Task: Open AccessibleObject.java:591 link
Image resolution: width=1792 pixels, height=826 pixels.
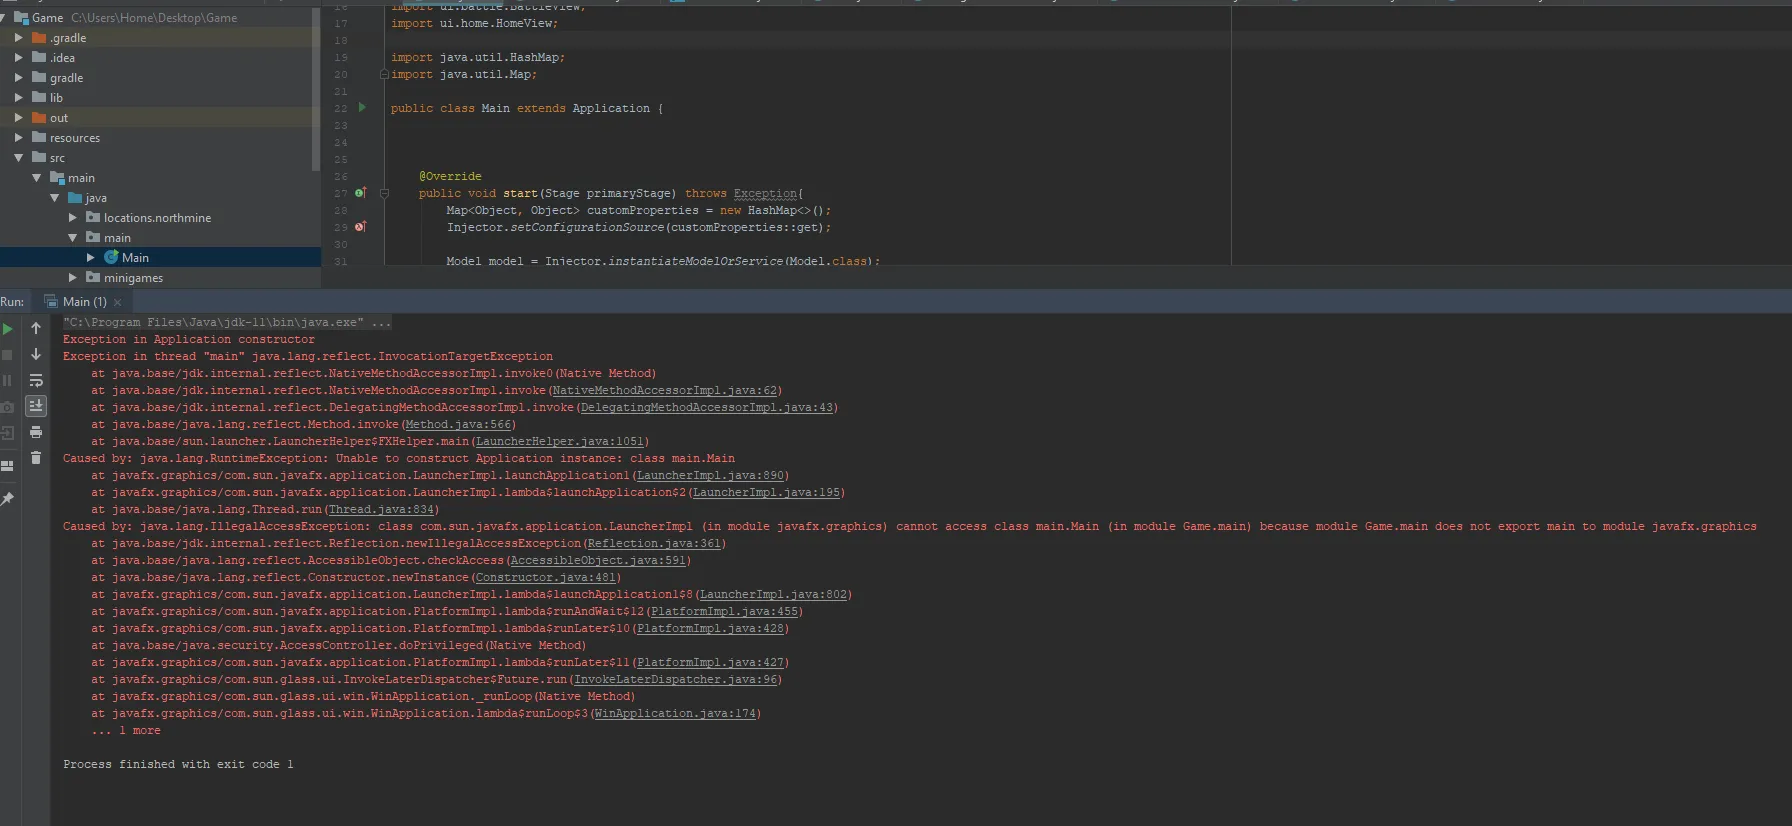Action: pos(598,560)
